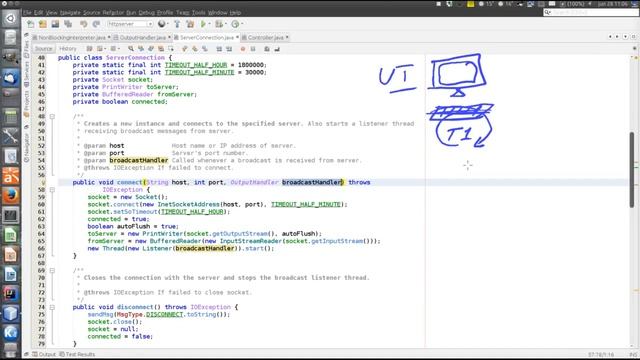Click the Next Bookmark icon

pos(195,49)
